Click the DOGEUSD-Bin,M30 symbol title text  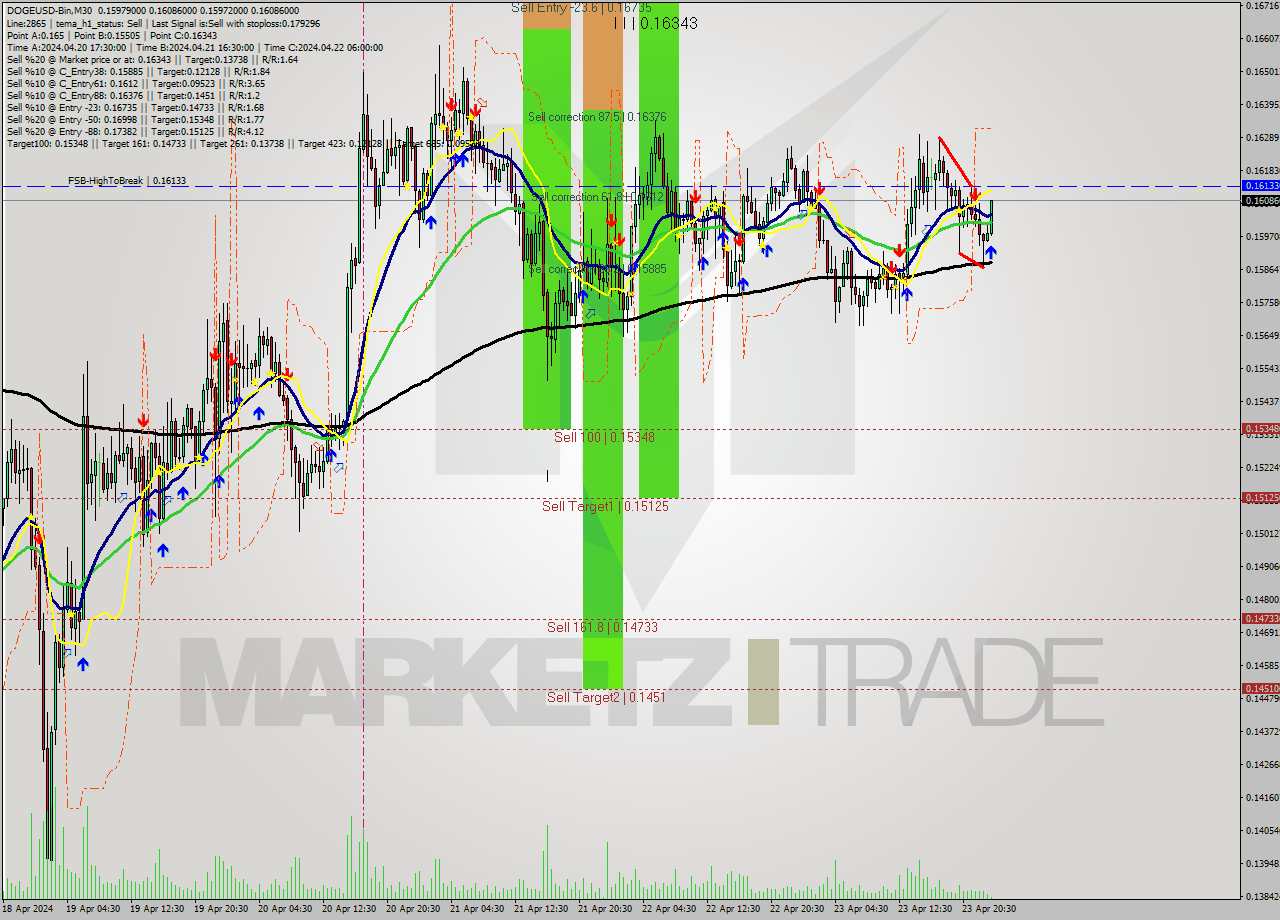point(47,11)
